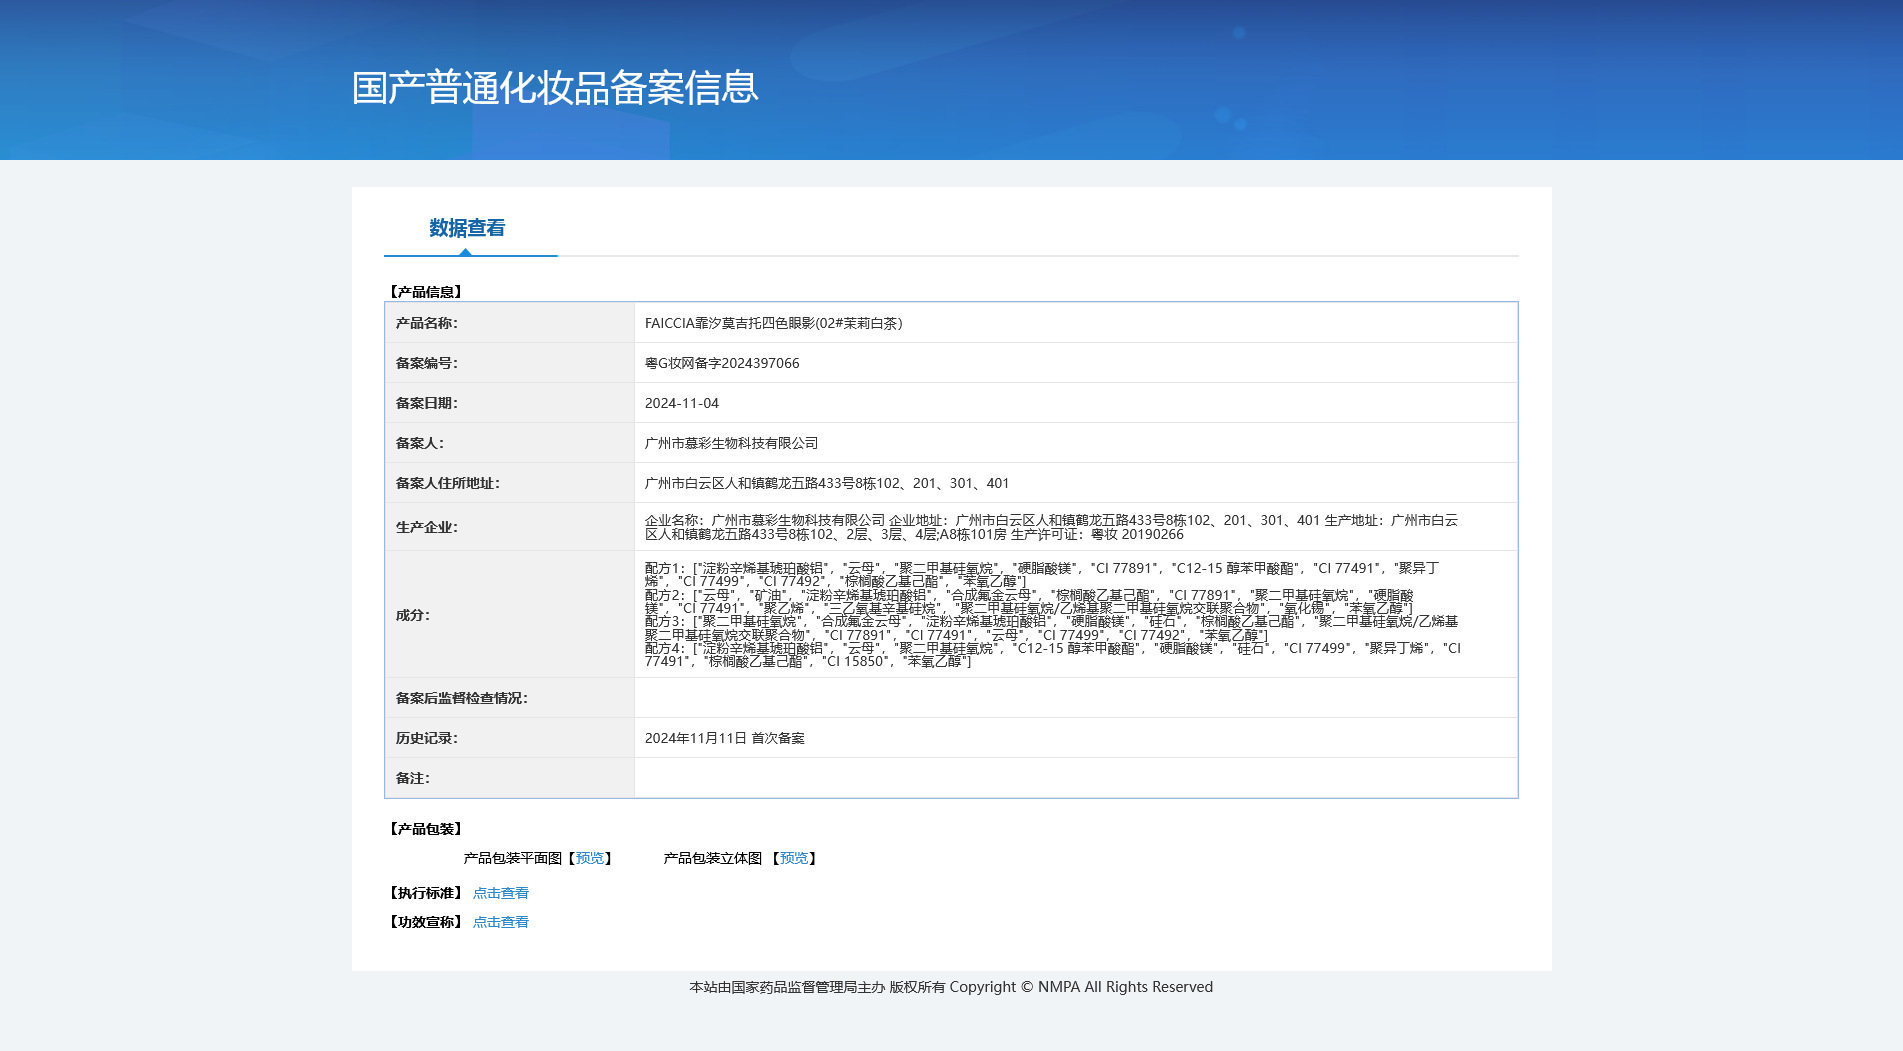Select the 生产企业 label cell

[510, 527]
